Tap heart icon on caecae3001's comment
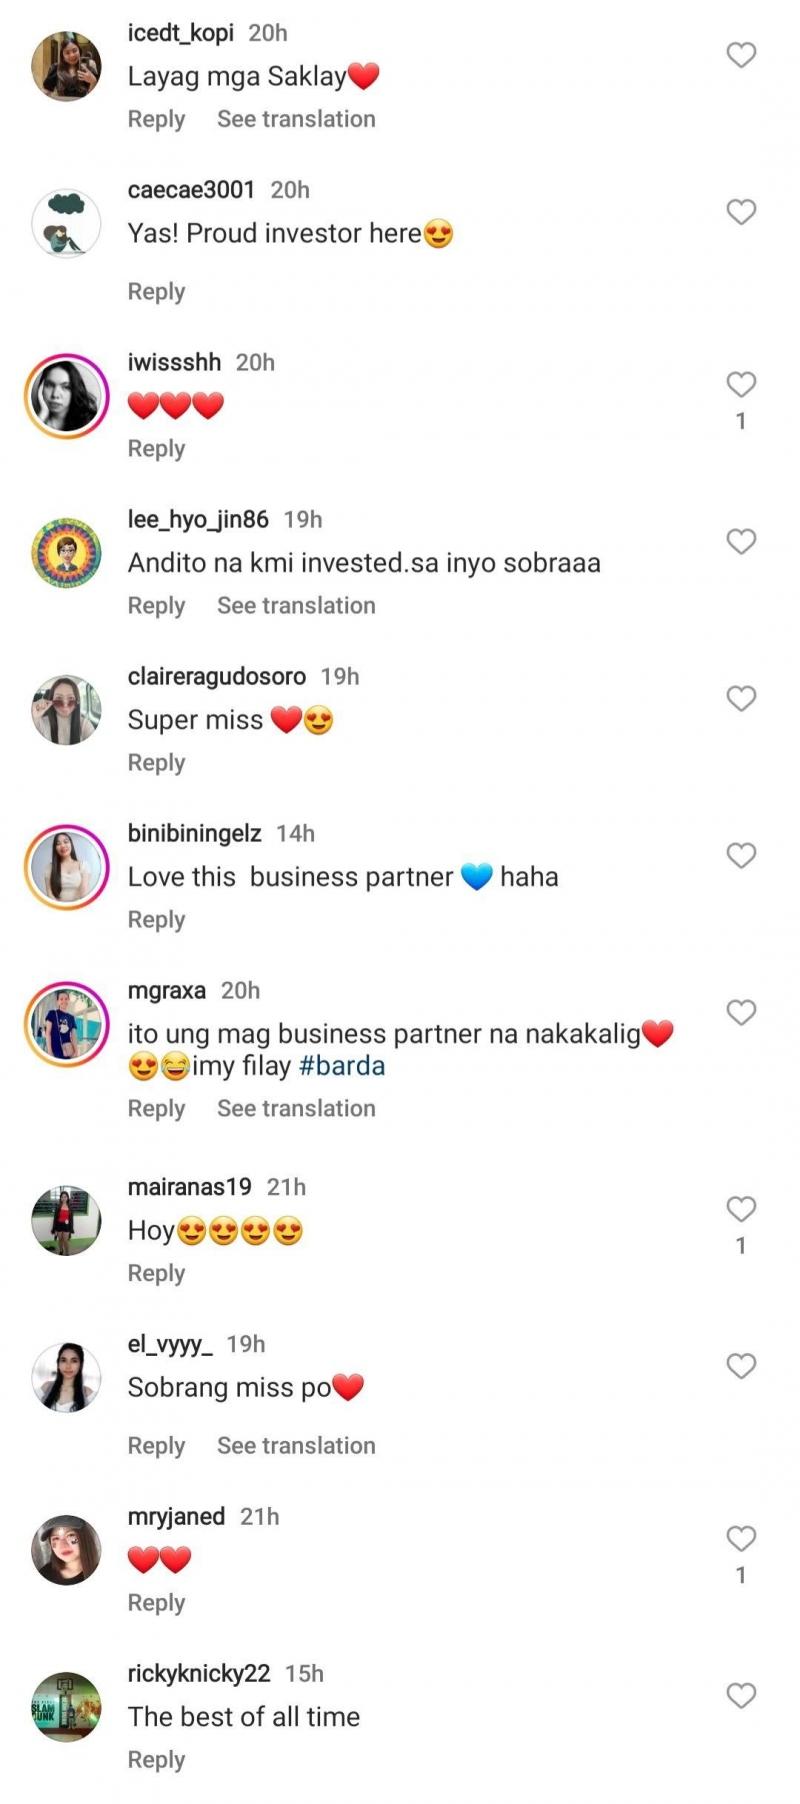Viewport: 800px width, 1804px height. click(x=741, y=212)
